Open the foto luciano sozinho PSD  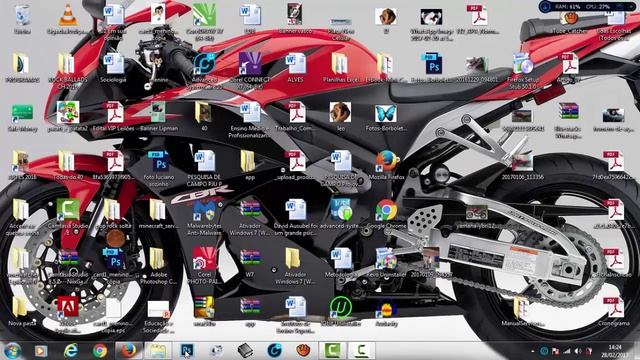(158, 161)
